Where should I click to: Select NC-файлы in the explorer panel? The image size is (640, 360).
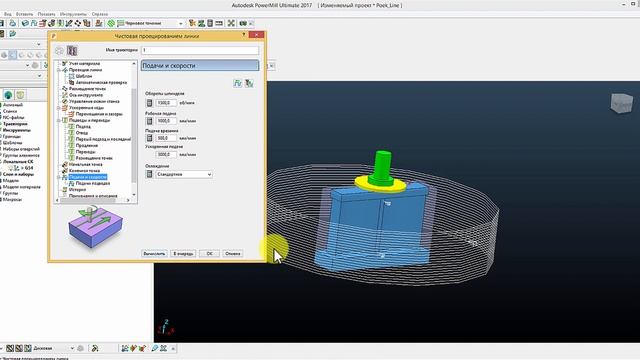13,118
